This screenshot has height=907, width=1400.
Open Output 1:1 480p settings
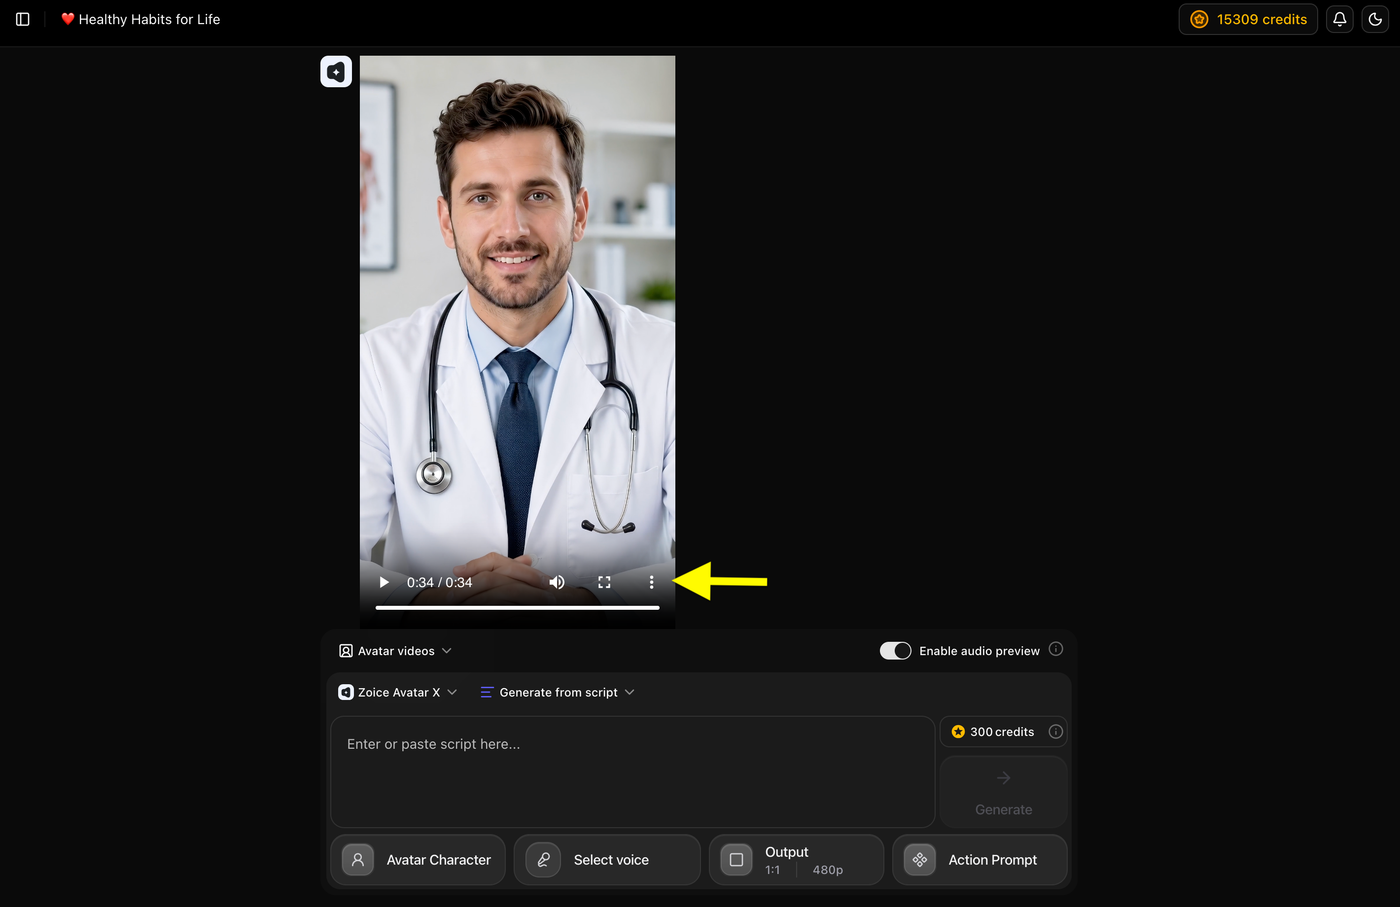797,860
